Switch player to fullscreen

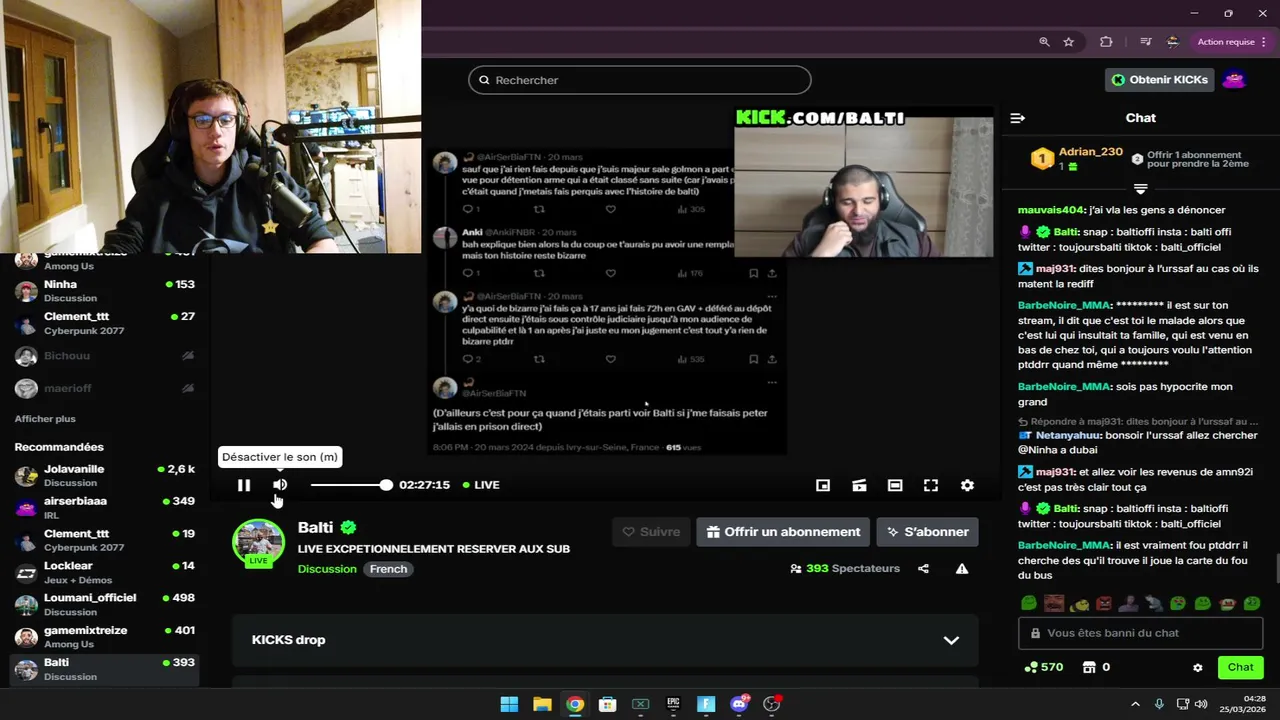[x=931, y=485]
